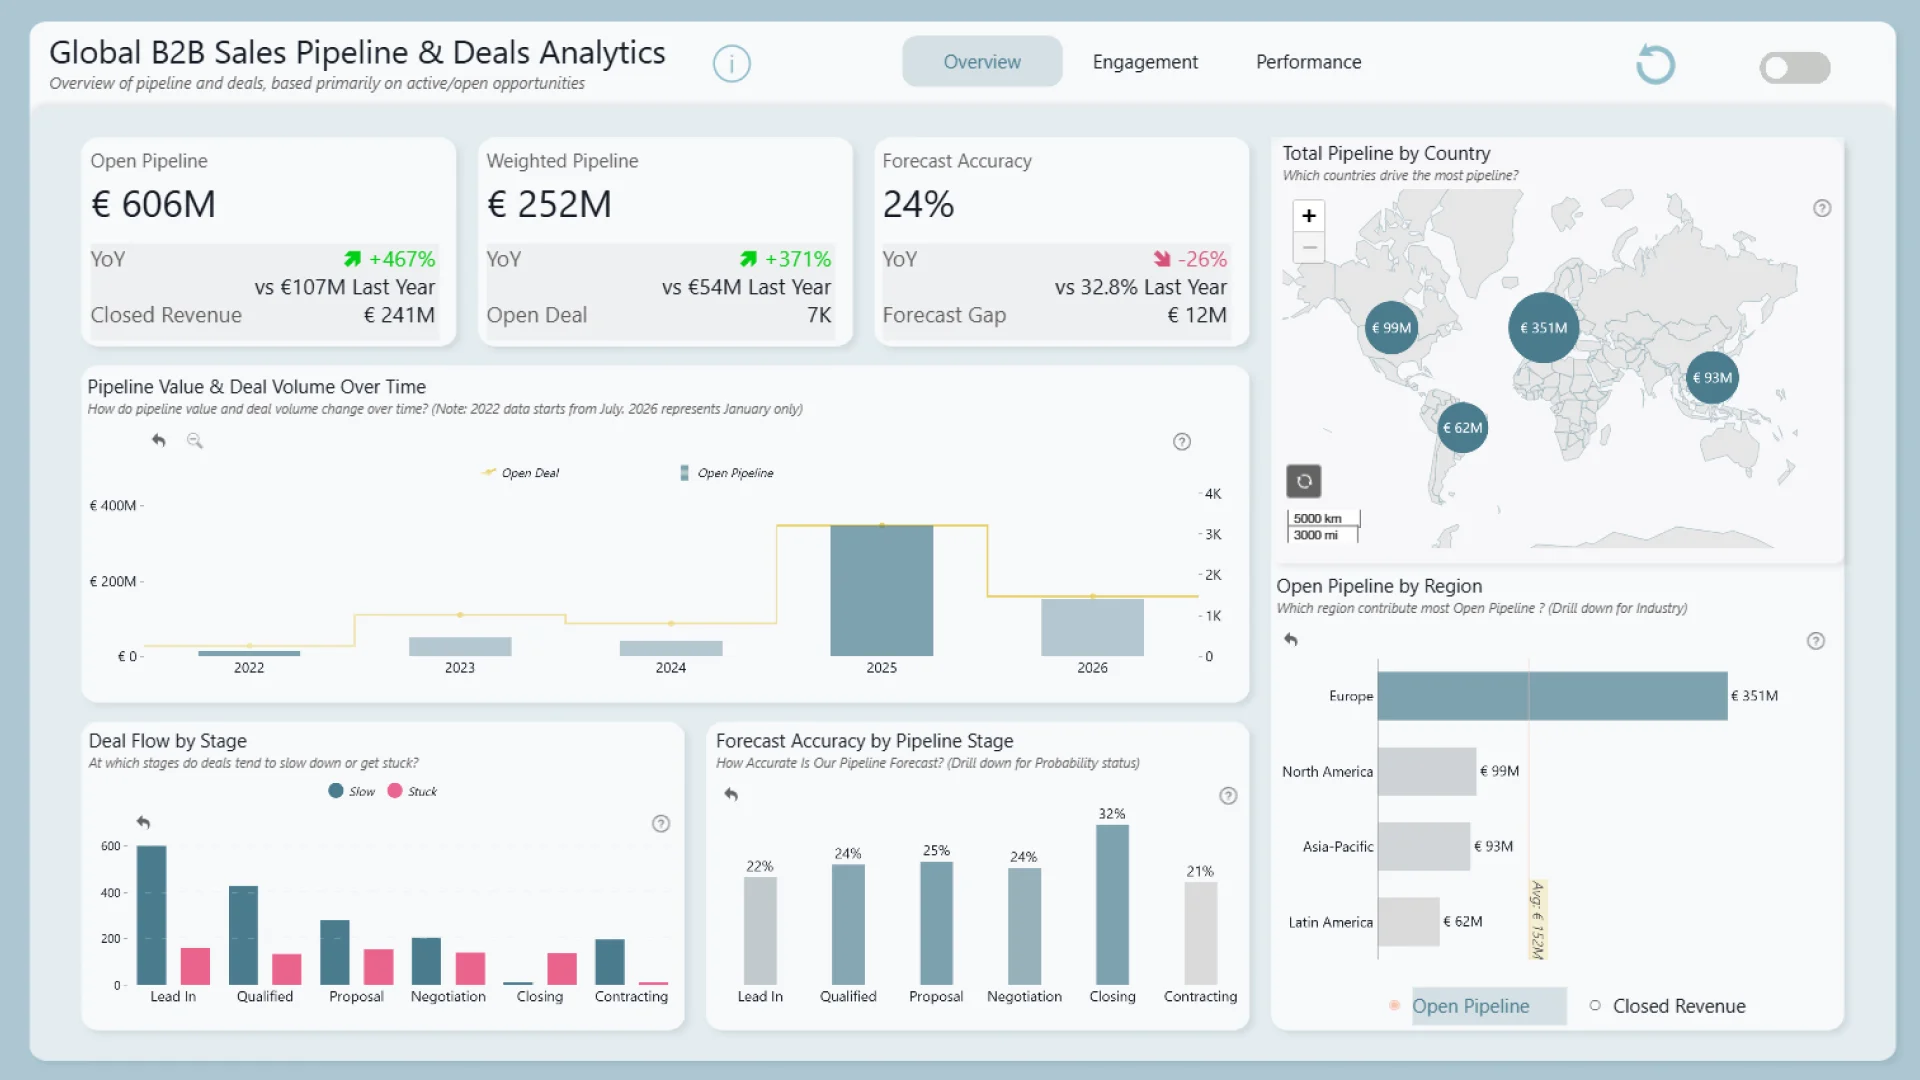Select the Open Pipeline radio option
This screenshot has width=1920, height=1080.
pos(1394,1006)
